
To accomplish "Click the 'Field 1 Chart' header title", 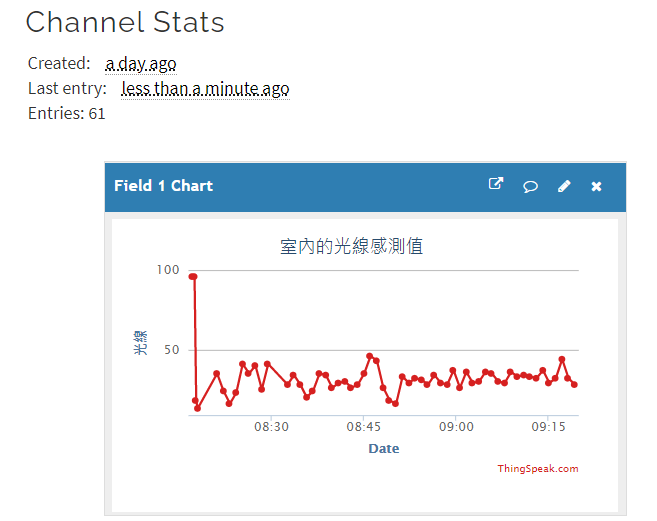I will pyautogui.click(x=163, y=186).
